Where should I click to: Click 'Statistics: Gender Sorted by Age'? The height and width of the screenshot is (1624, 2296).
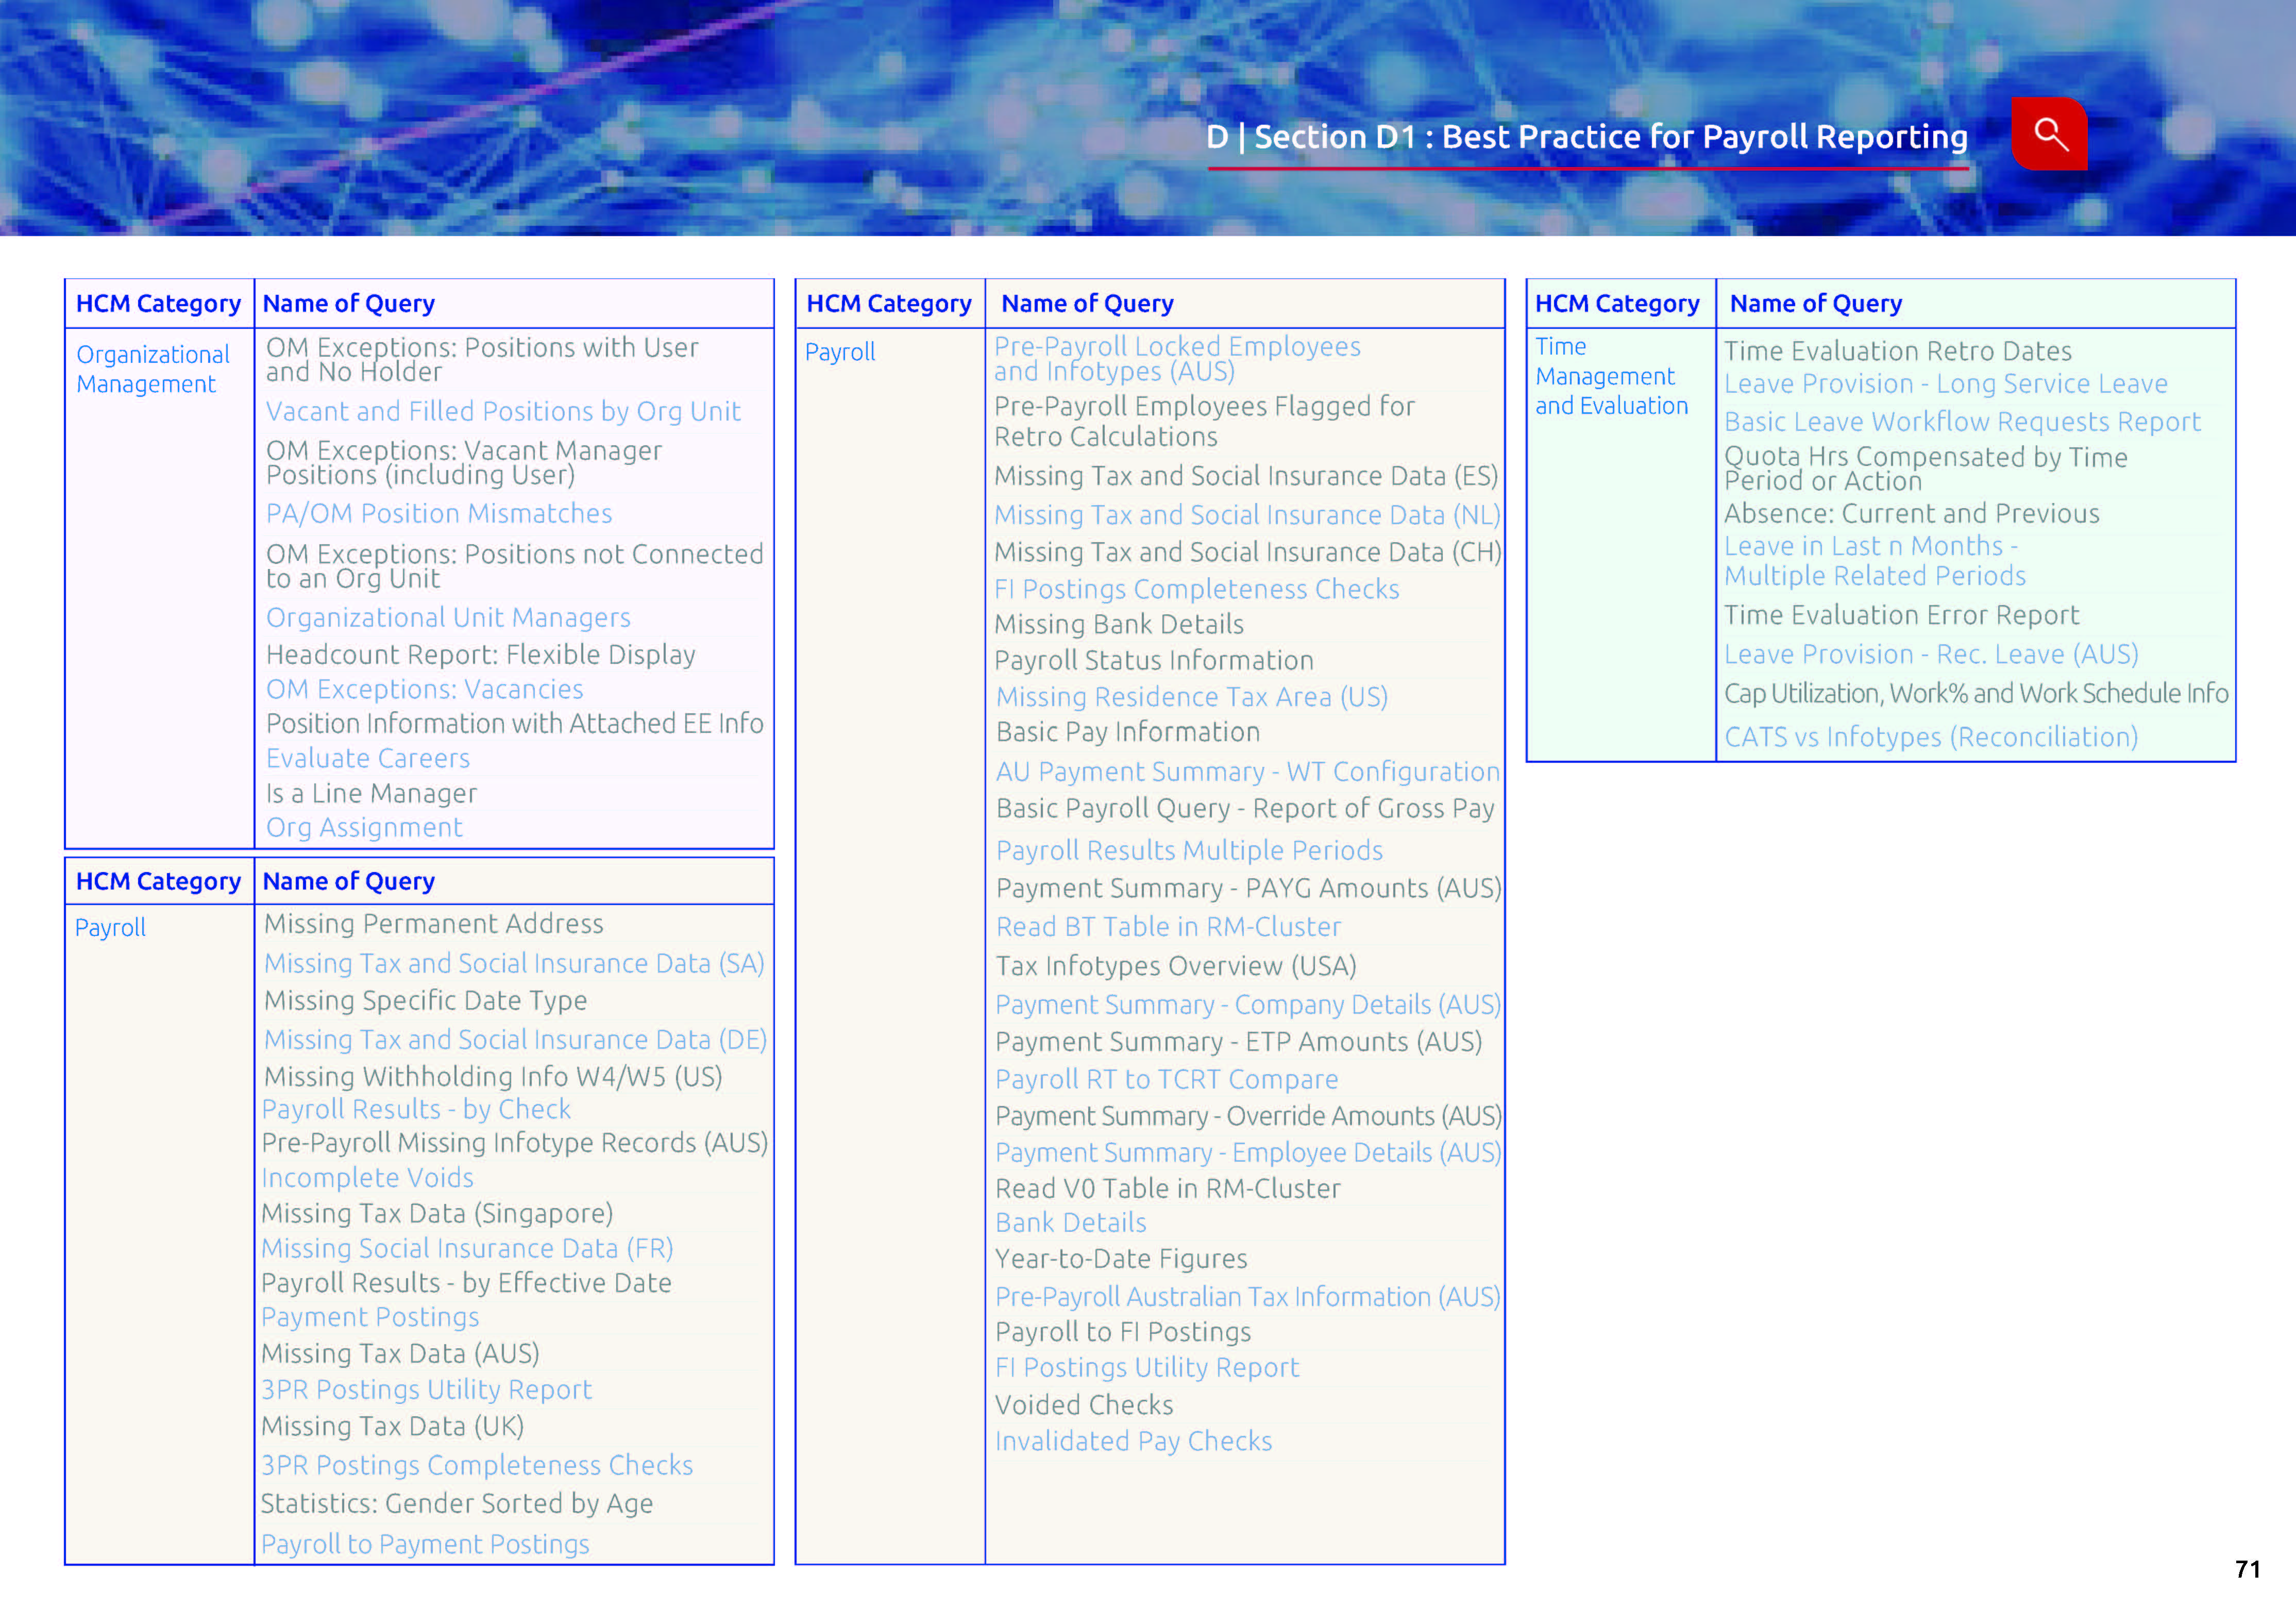coord(457,1503)
